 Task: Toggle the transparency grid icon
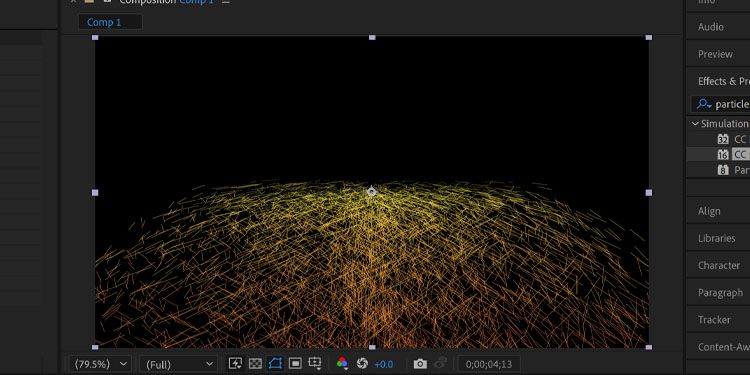(x=255, y=364)
